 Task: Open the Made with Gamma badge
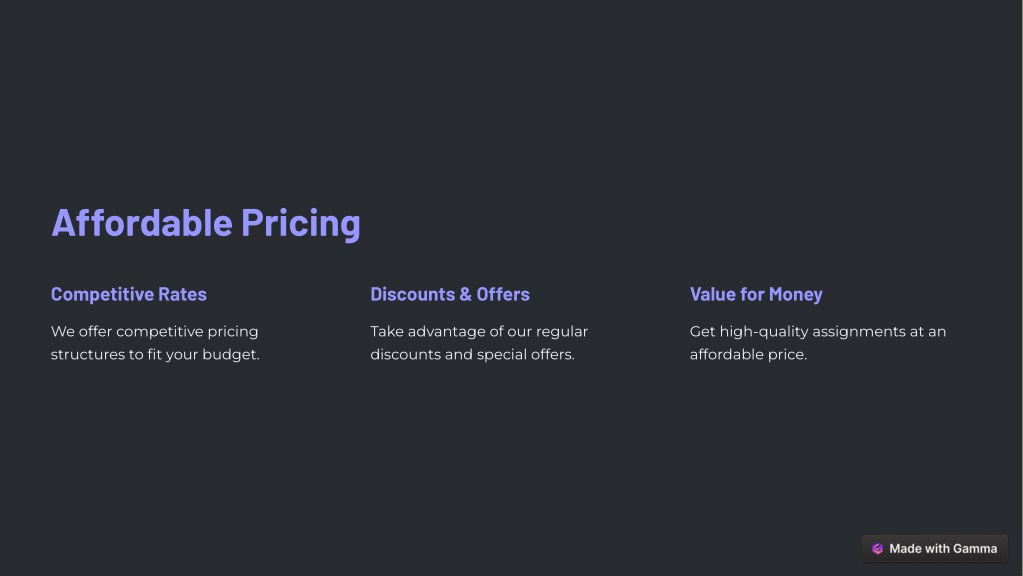[x=934, y=549]
